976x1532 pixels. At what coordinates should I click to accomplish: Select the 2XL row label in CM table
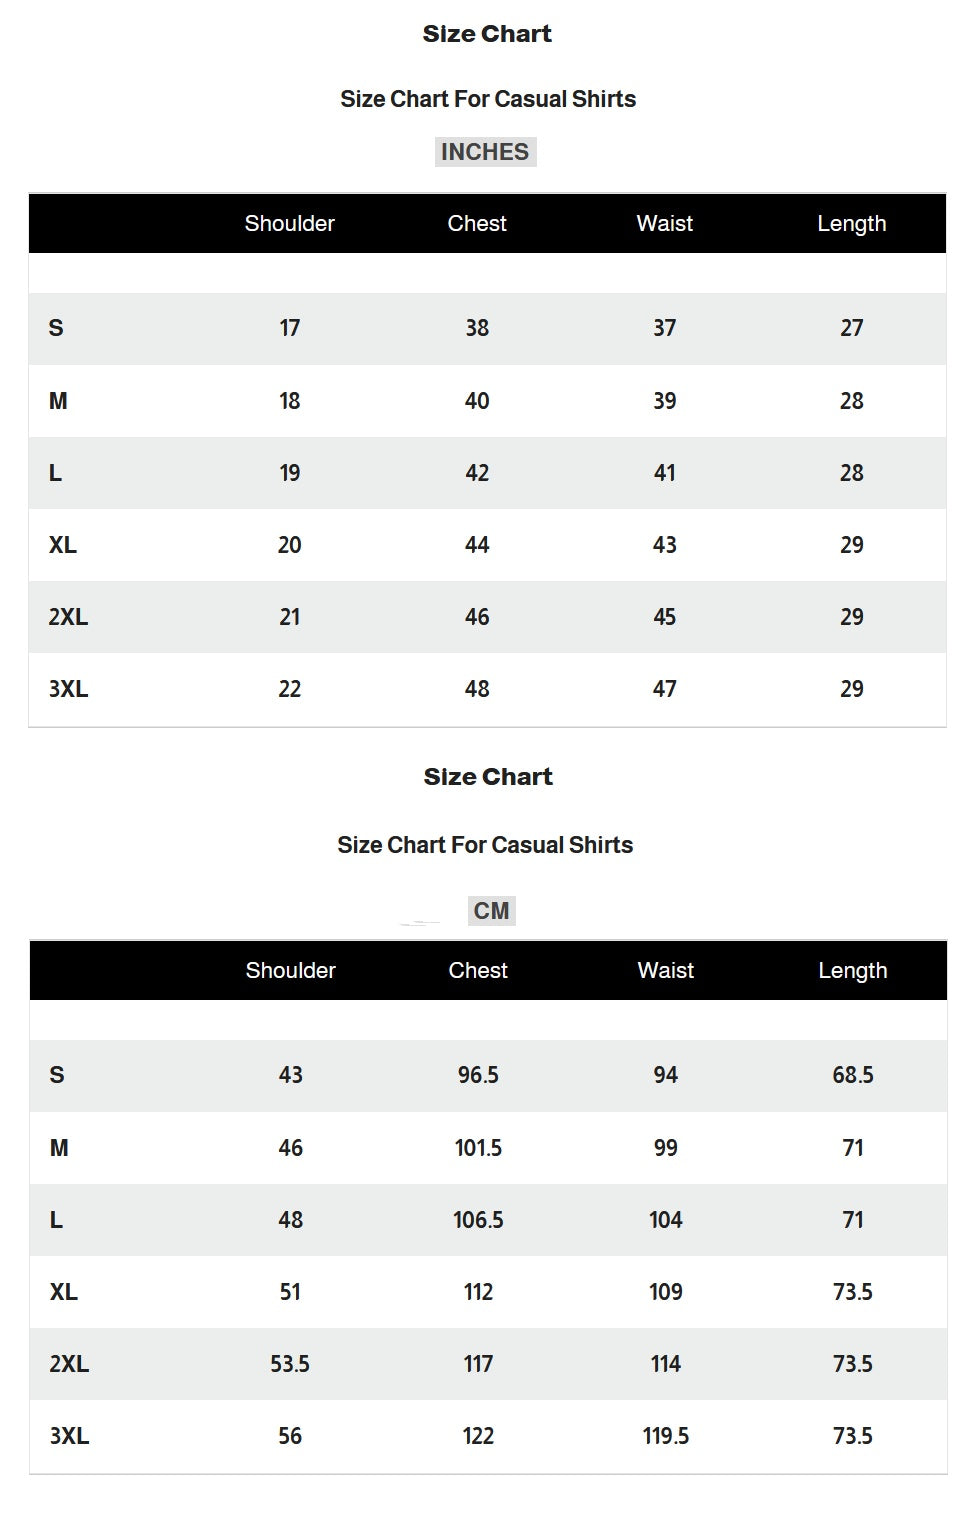(x=69, y=1364)
